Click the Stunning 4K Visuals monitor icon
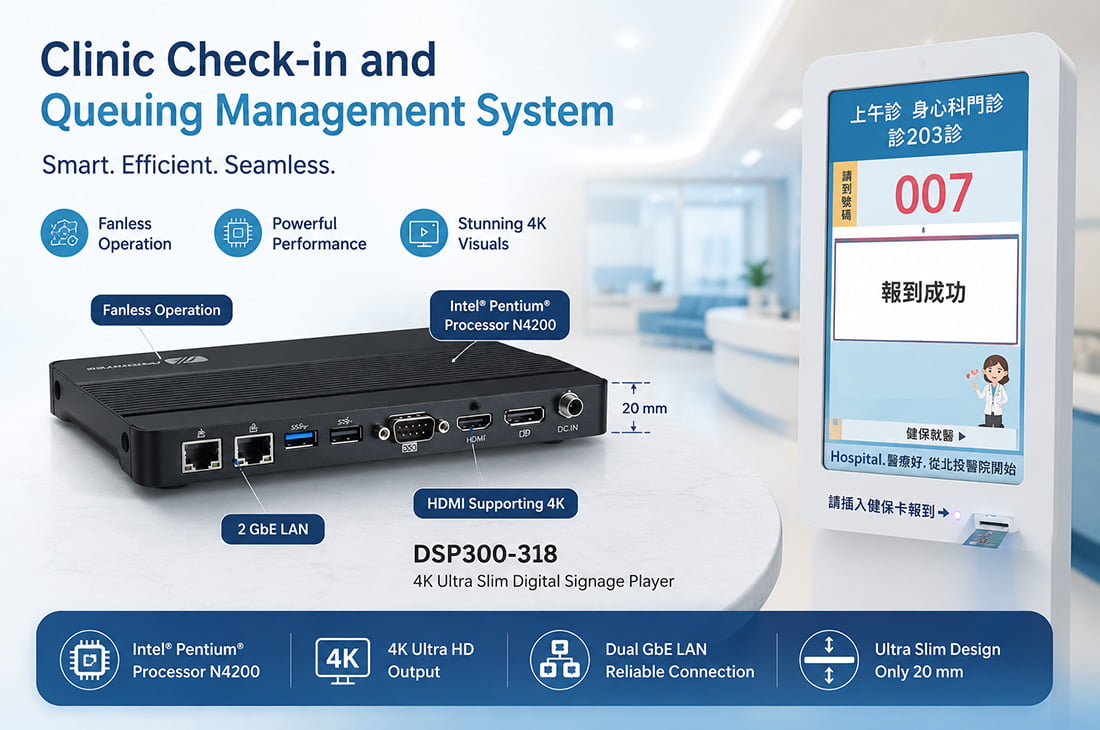Viewport: 1100px width, 730px height. coord(424,233)
